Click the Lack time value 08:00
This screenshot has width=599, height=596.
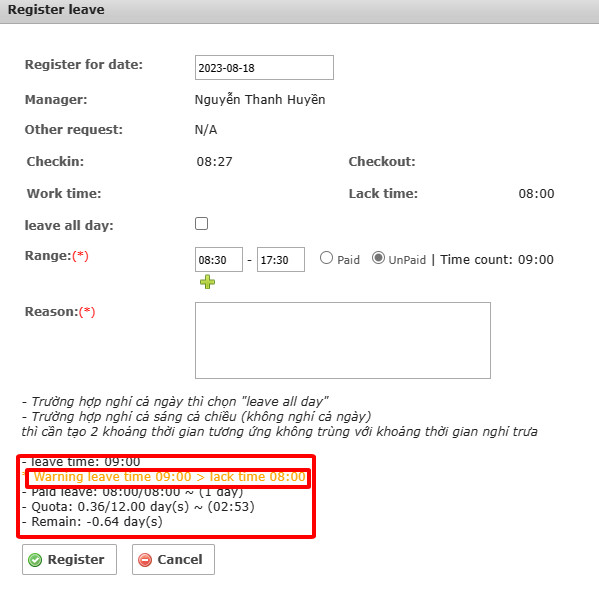click(x=536, y=194)
